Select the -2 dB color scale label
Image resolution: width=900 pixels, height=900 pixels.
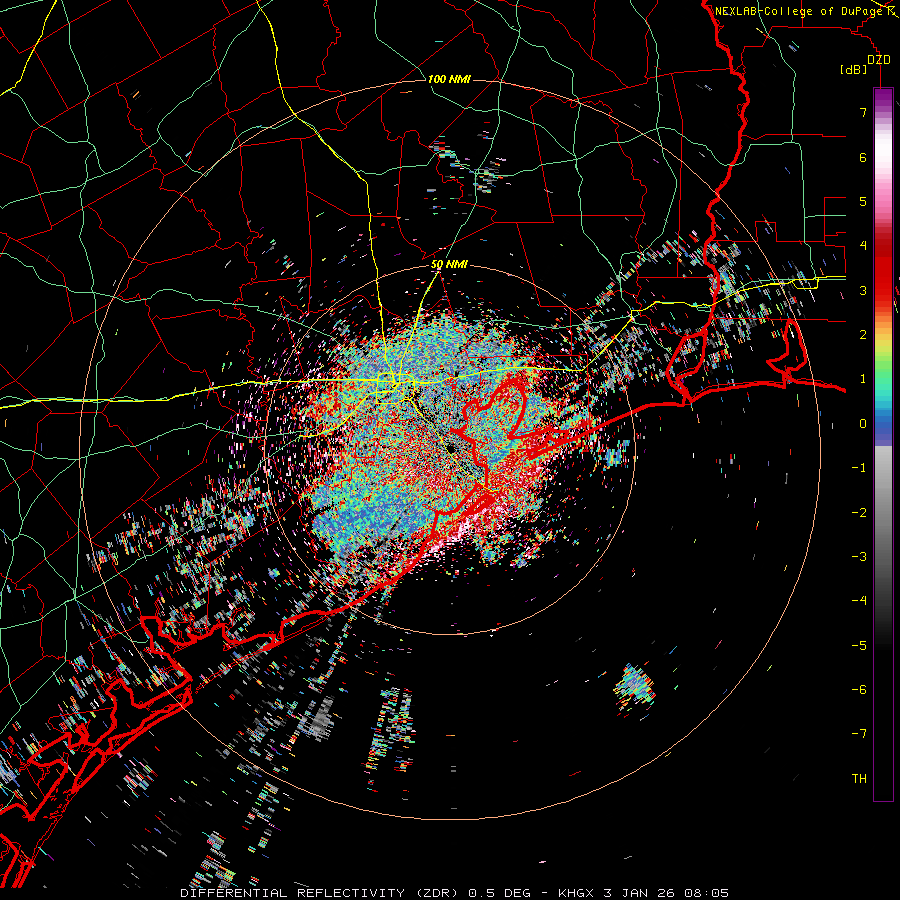pyautogui.click(x=859, y=513)
